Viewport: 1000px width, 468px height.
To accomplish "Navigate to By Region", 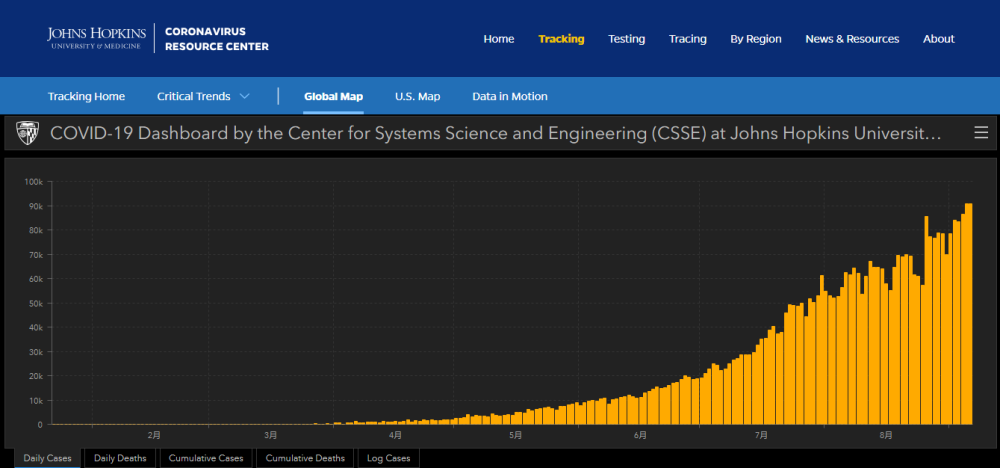I will (x=756, y=39).
